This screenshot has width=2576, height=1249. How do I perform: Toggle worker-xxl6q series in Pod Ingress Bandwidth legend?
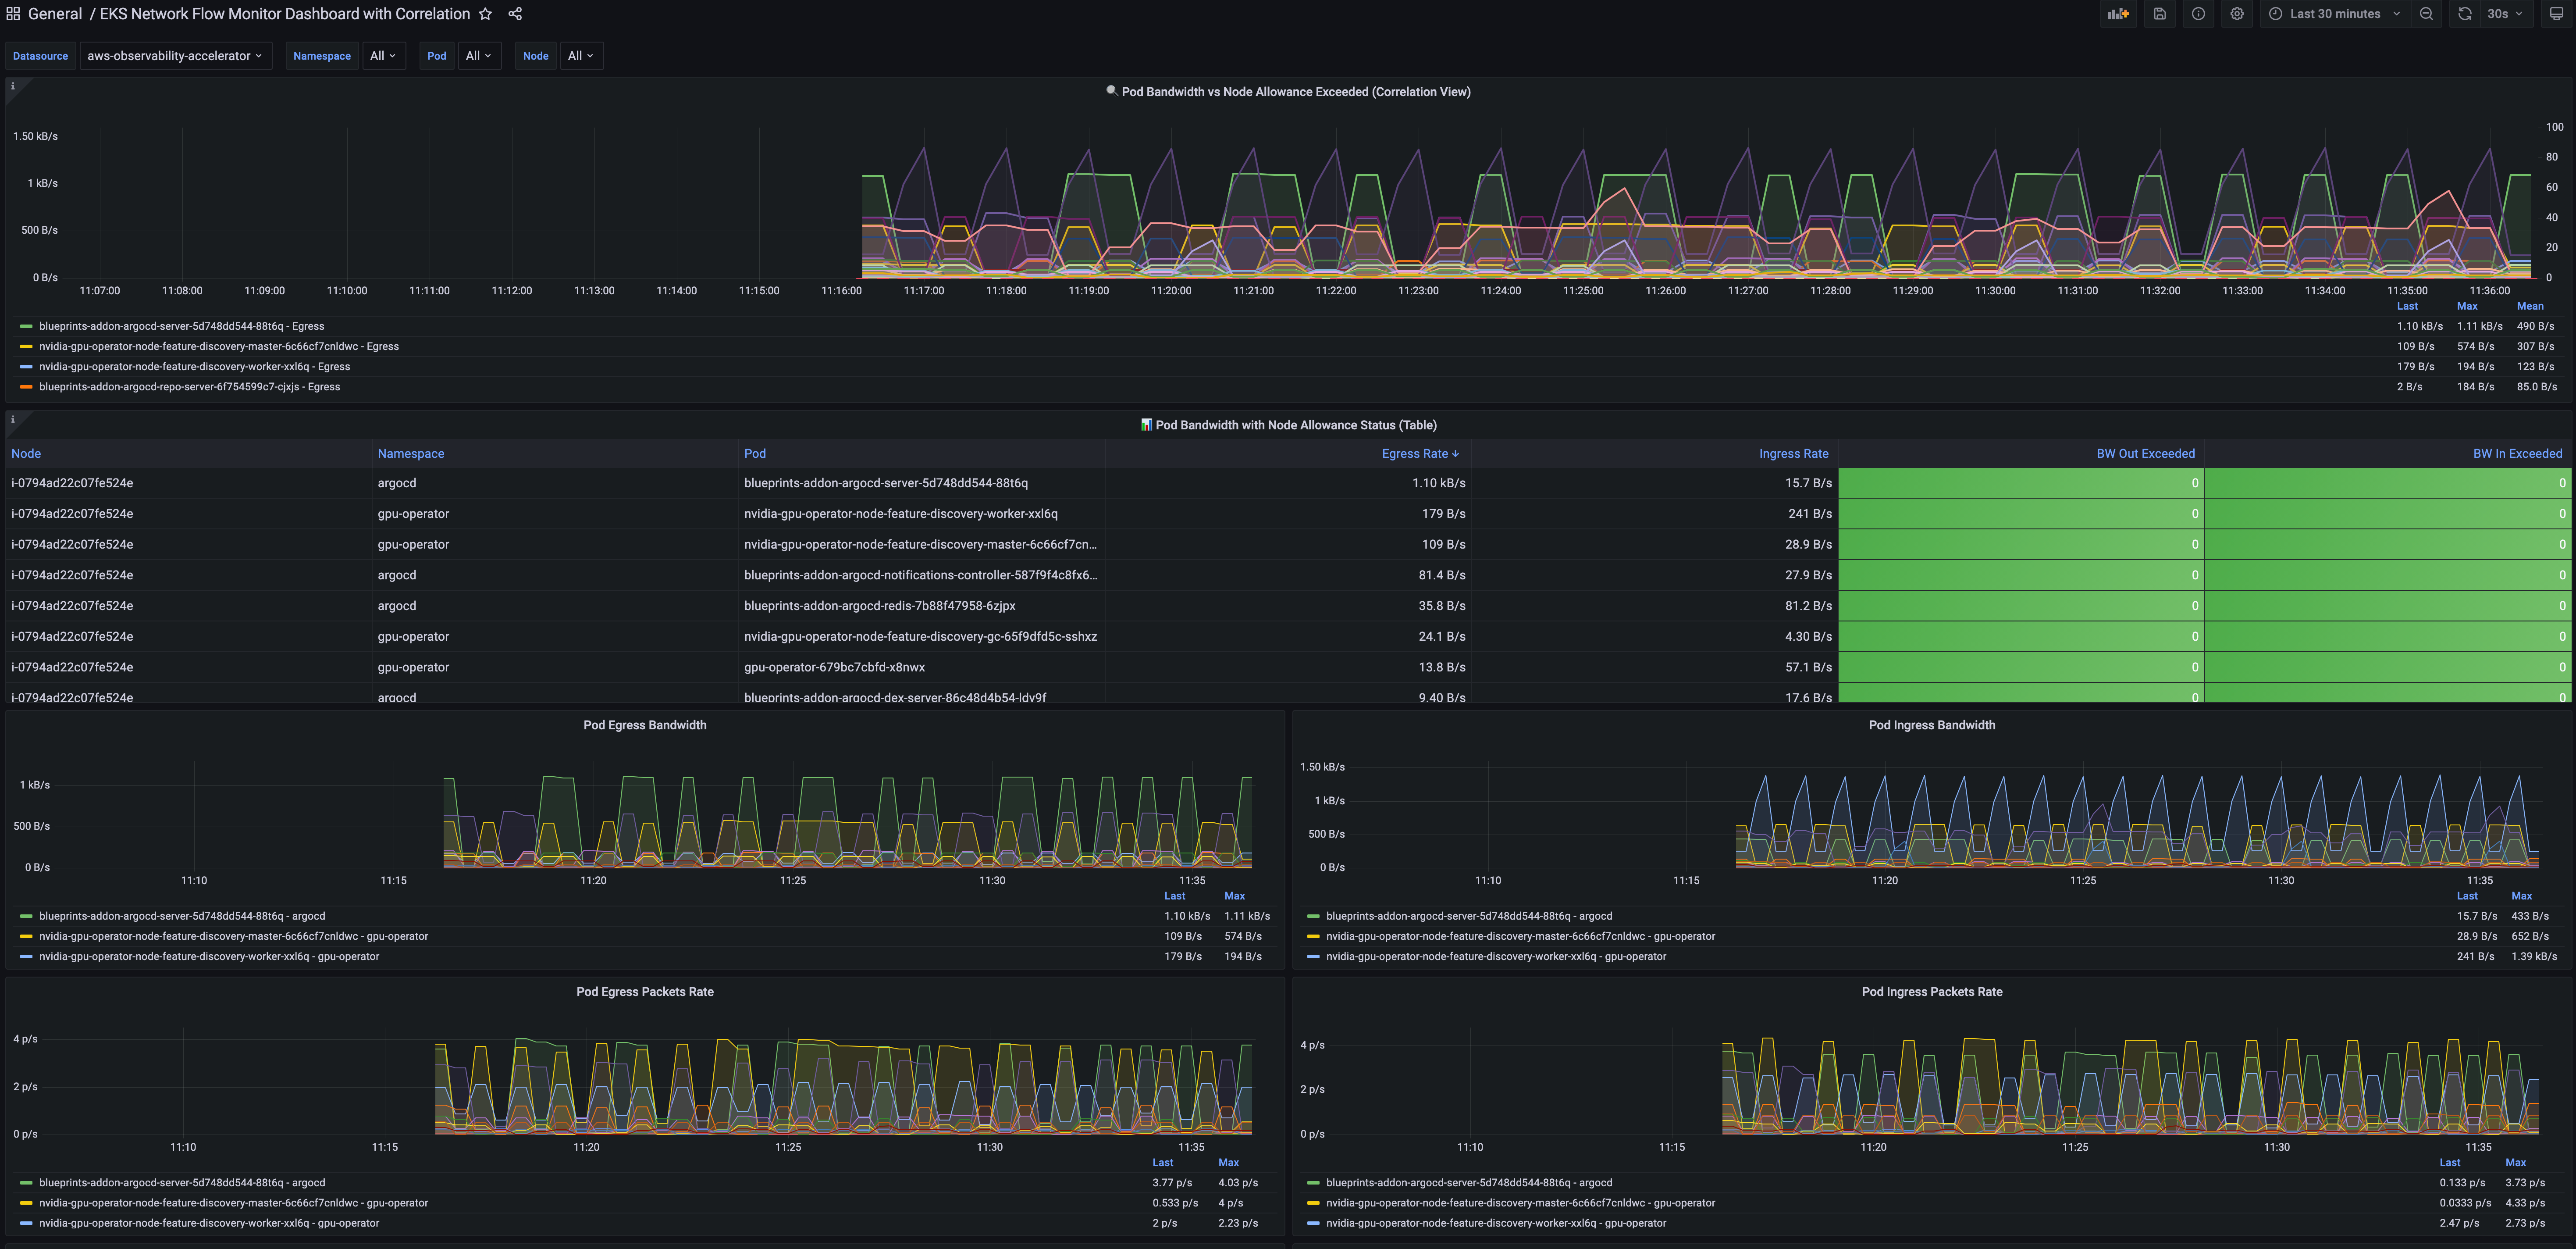(1495, 957)
